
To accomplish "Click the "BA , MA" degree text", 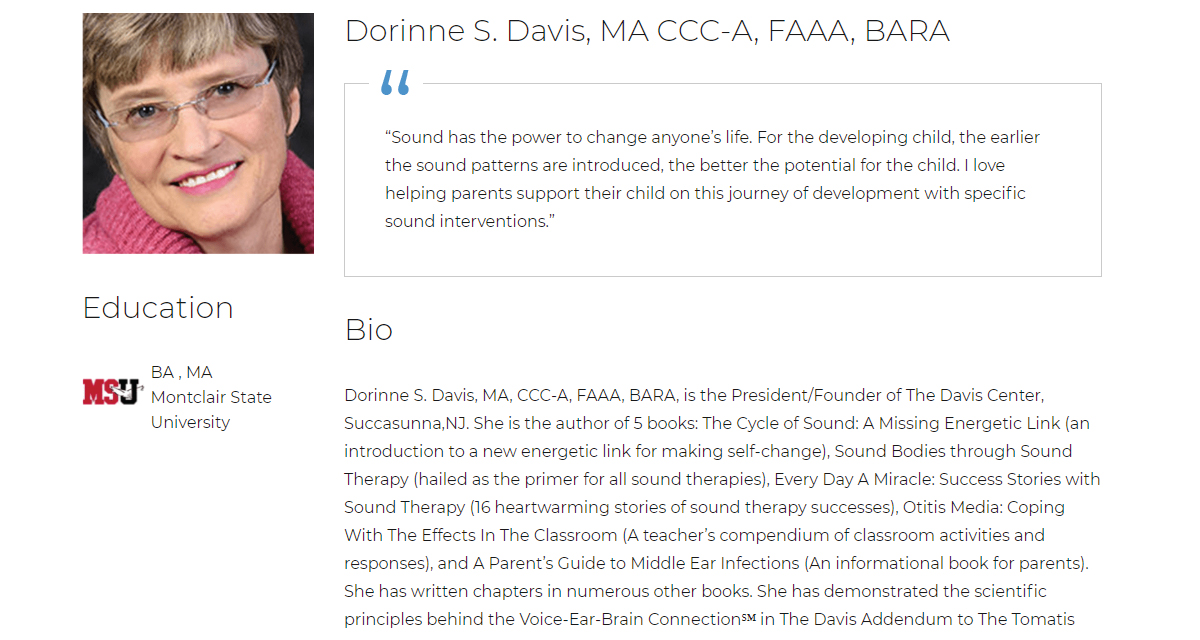I will point(182,372).
